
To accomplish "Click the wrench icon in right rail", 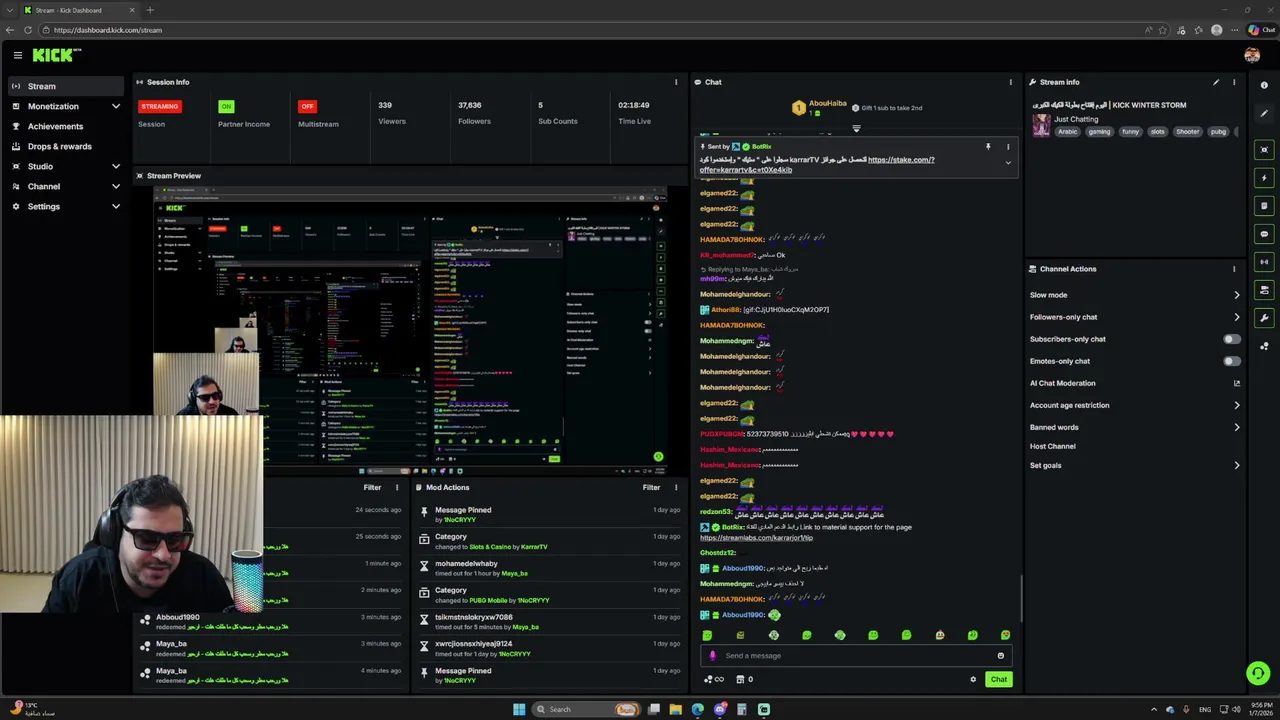I will click(x=1264, y=318).
